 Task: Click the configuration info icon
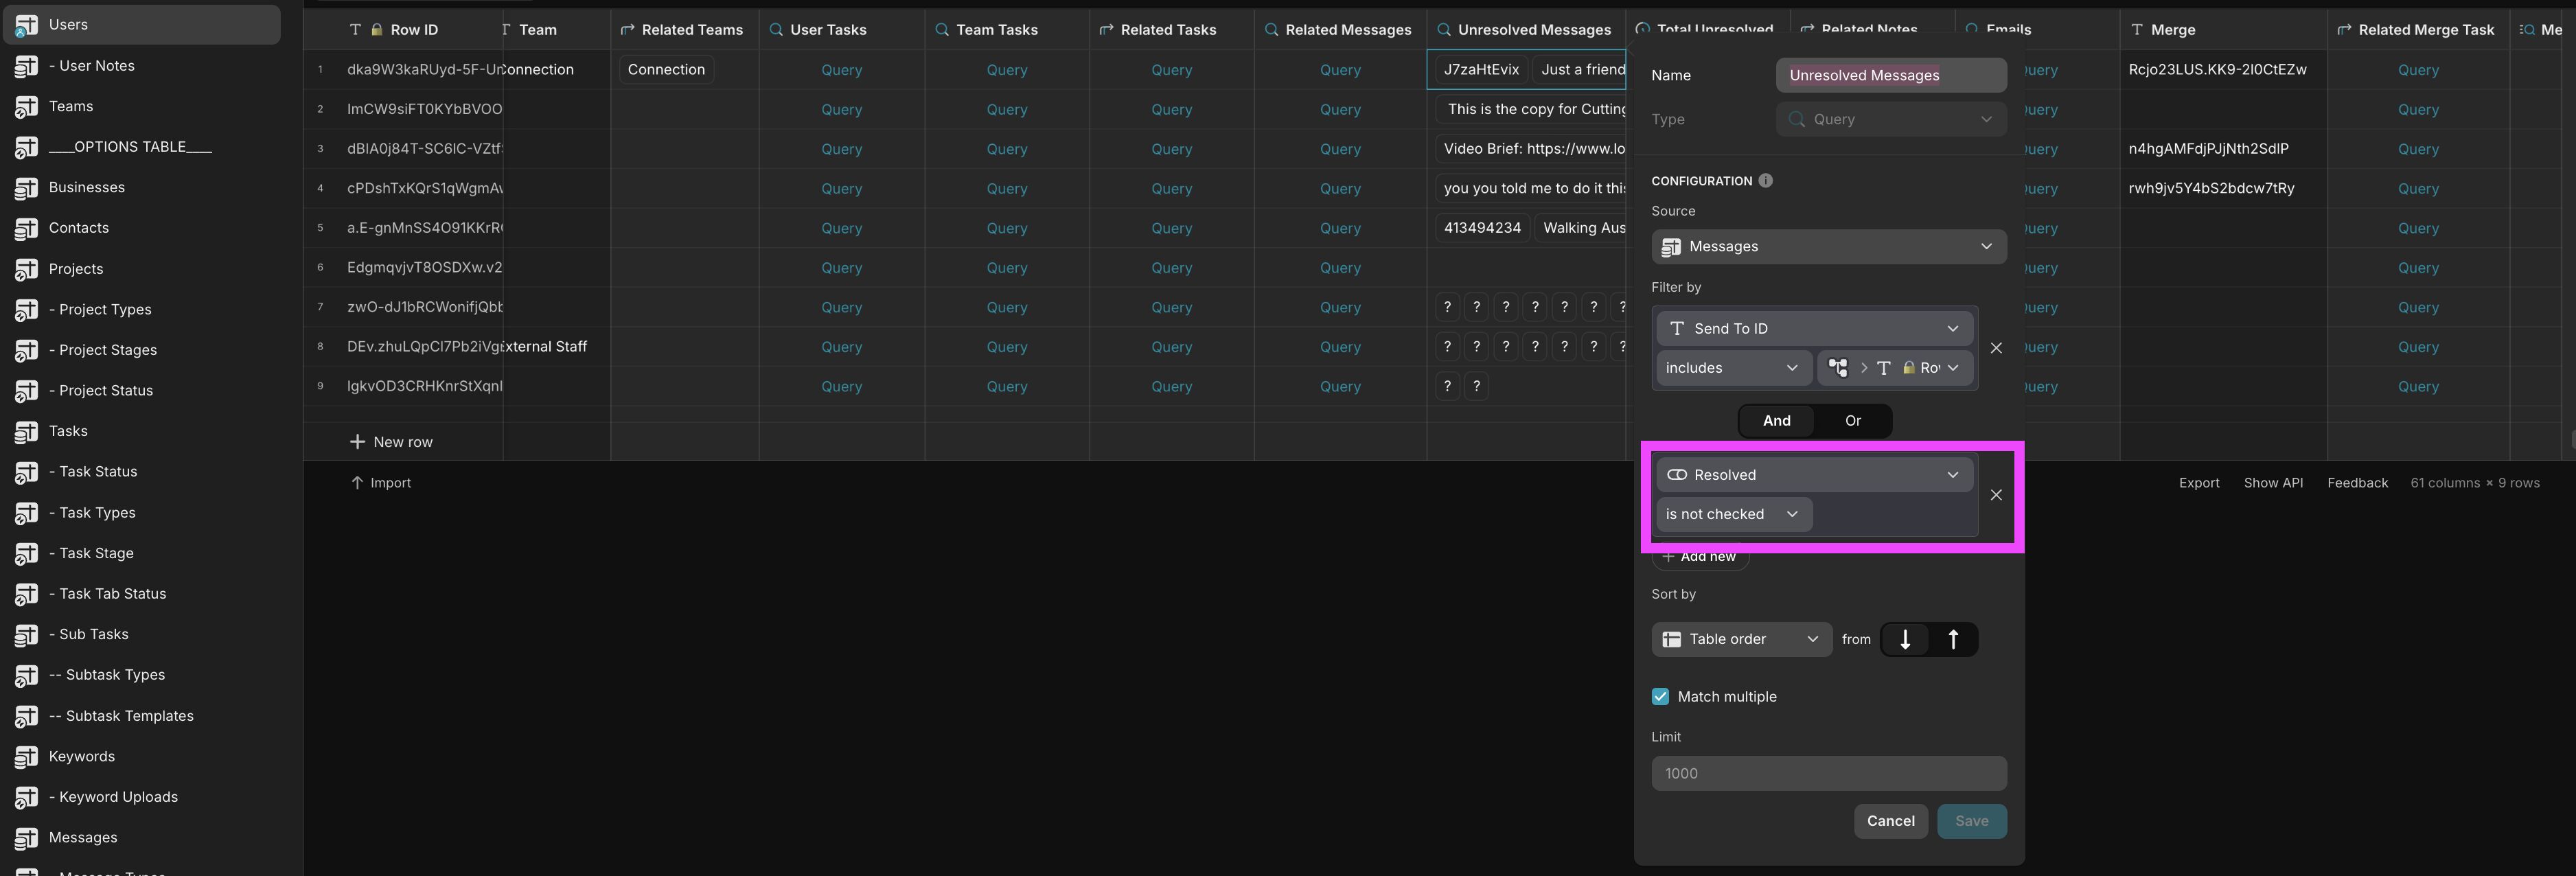(x=1765, y=181)
